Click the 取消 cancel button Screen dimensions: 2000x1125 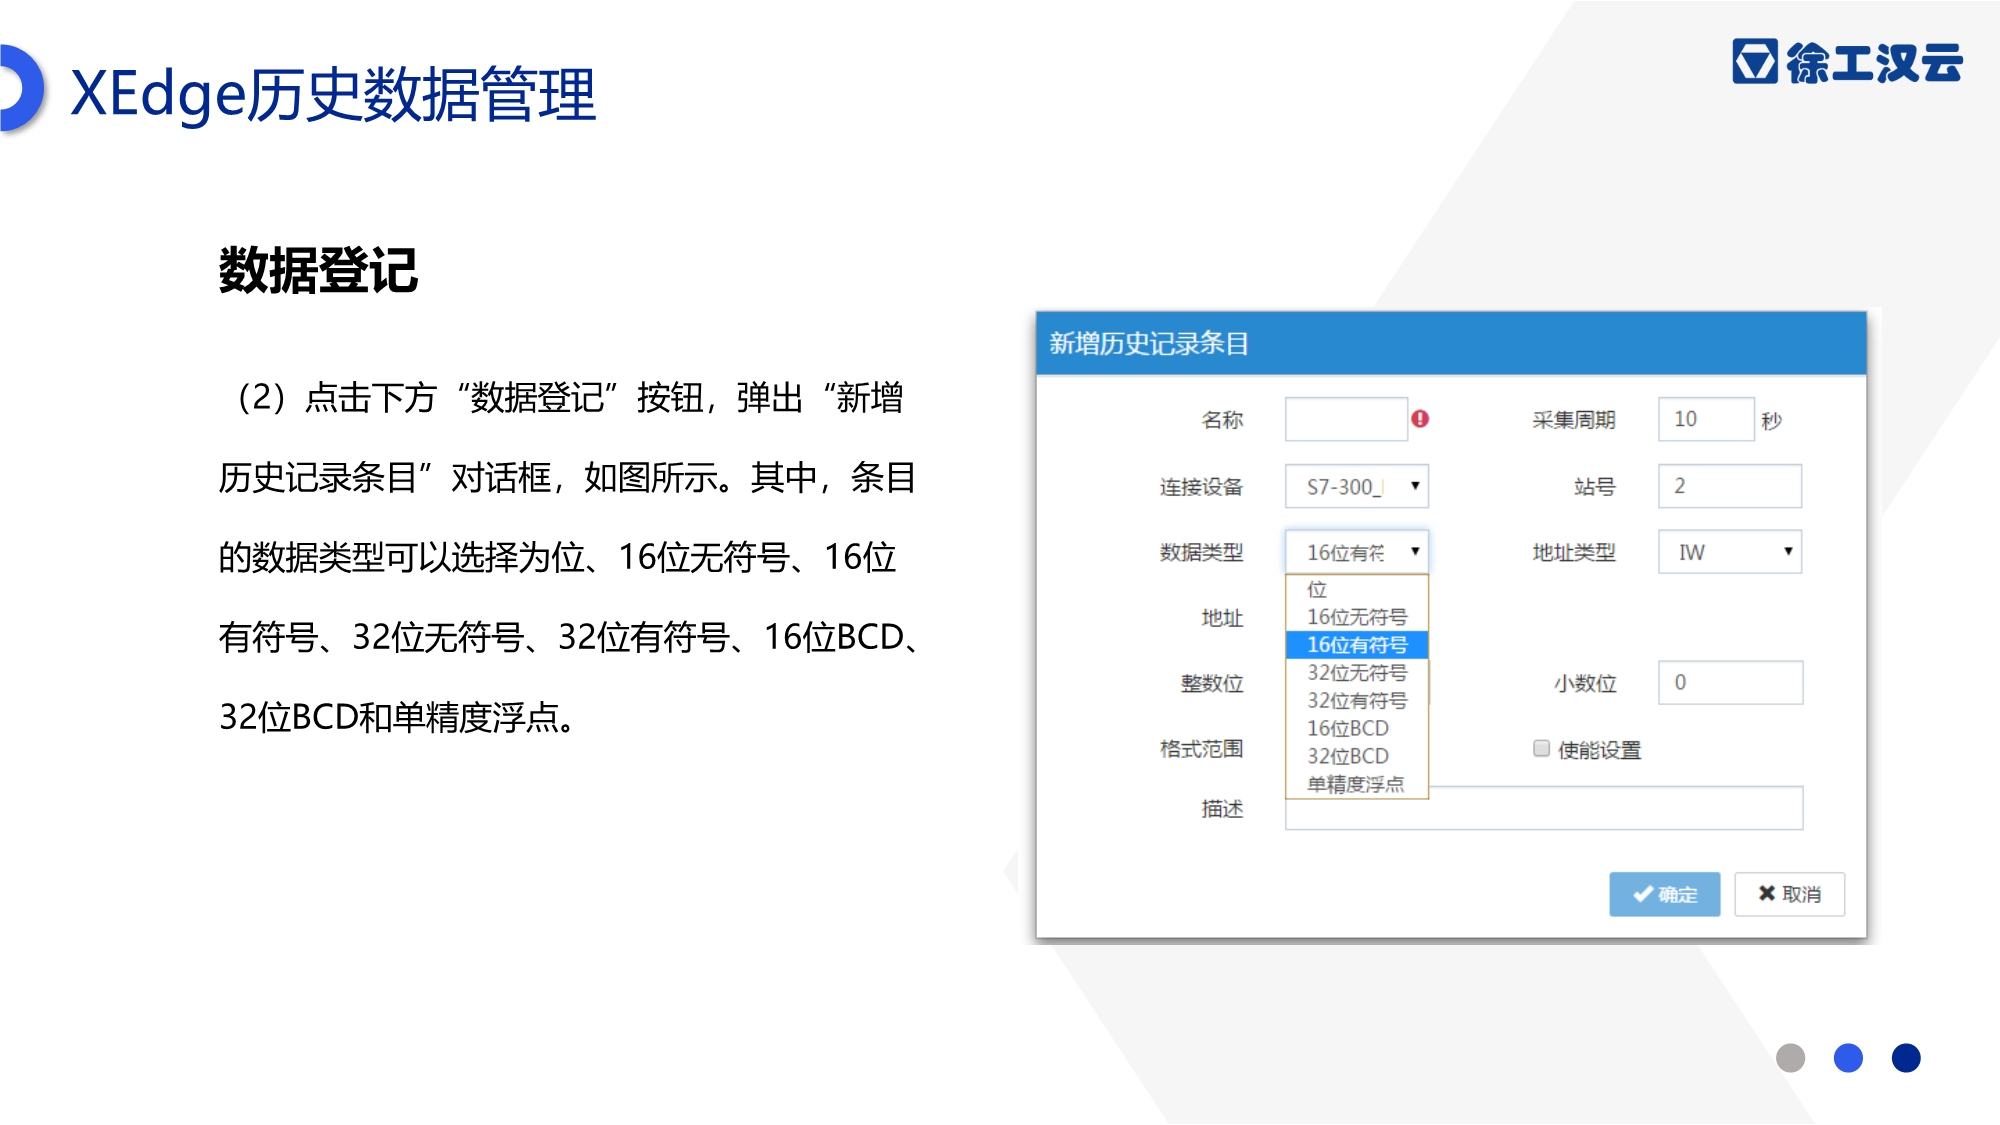1790,894
